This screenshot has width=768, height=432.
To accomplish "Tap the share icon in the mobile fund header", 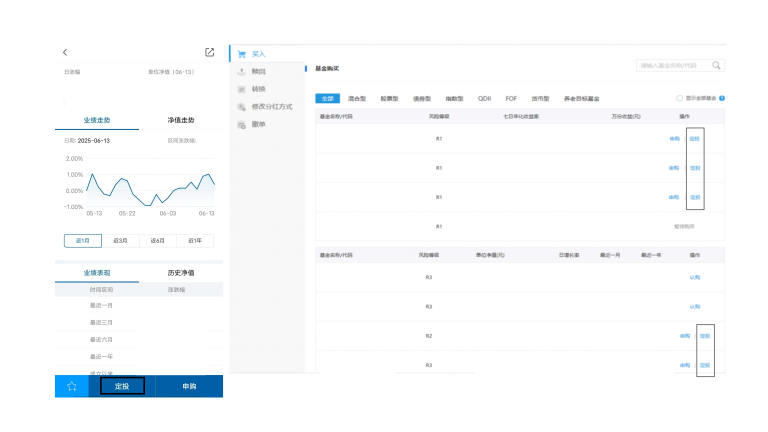I will coord(210,52).
